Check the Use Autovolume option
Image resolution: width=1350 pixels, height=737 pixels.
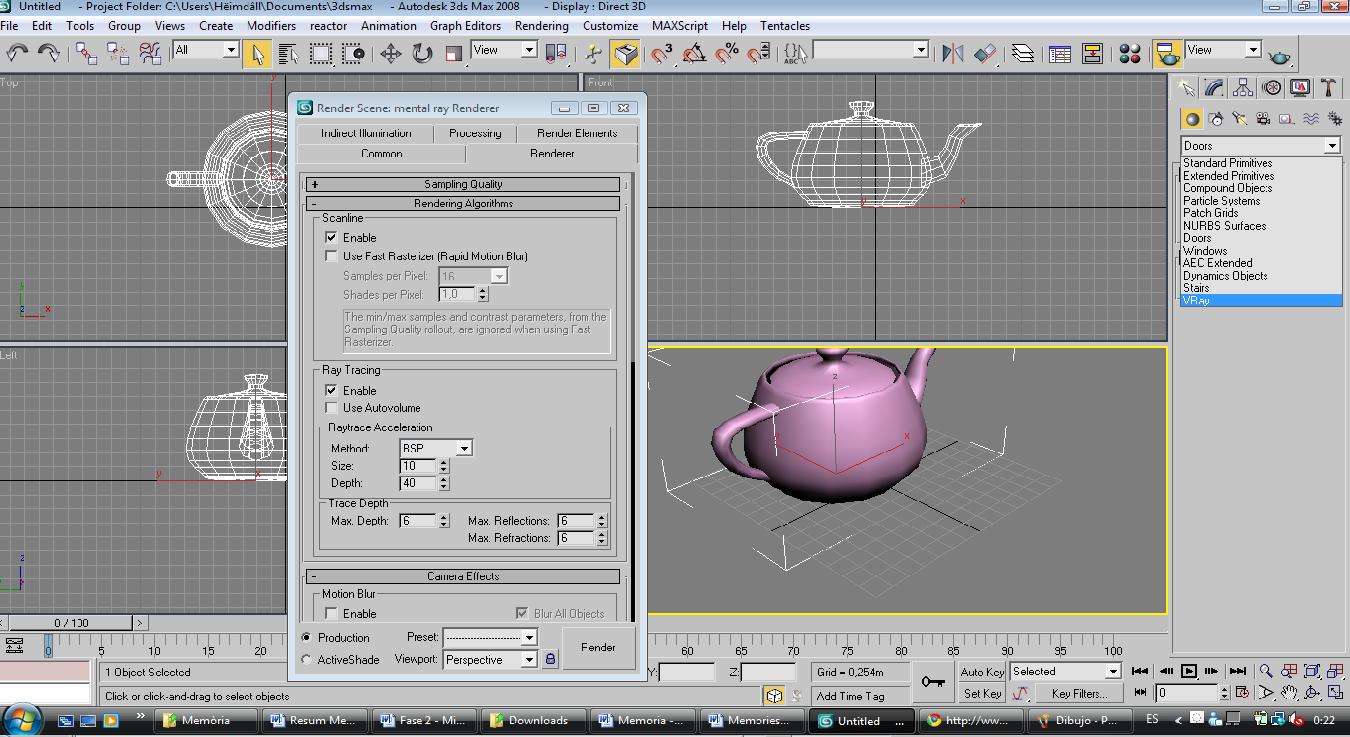pos(332,408)
